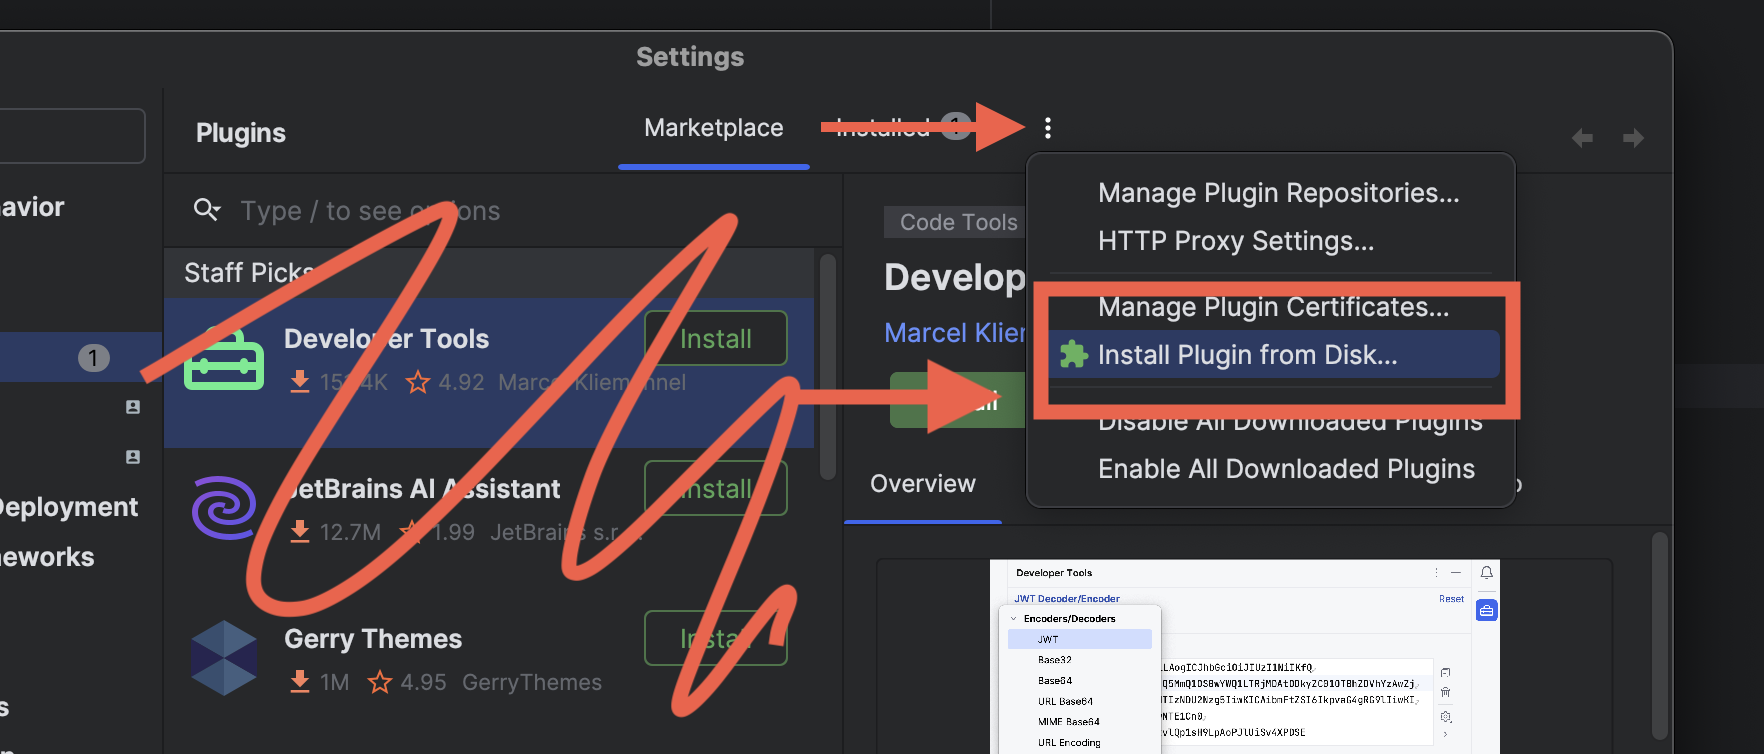This screenshot has width=1764, height=754.
Task: Switch to the Installed plugins tab
Action: [x=902, y=127]
